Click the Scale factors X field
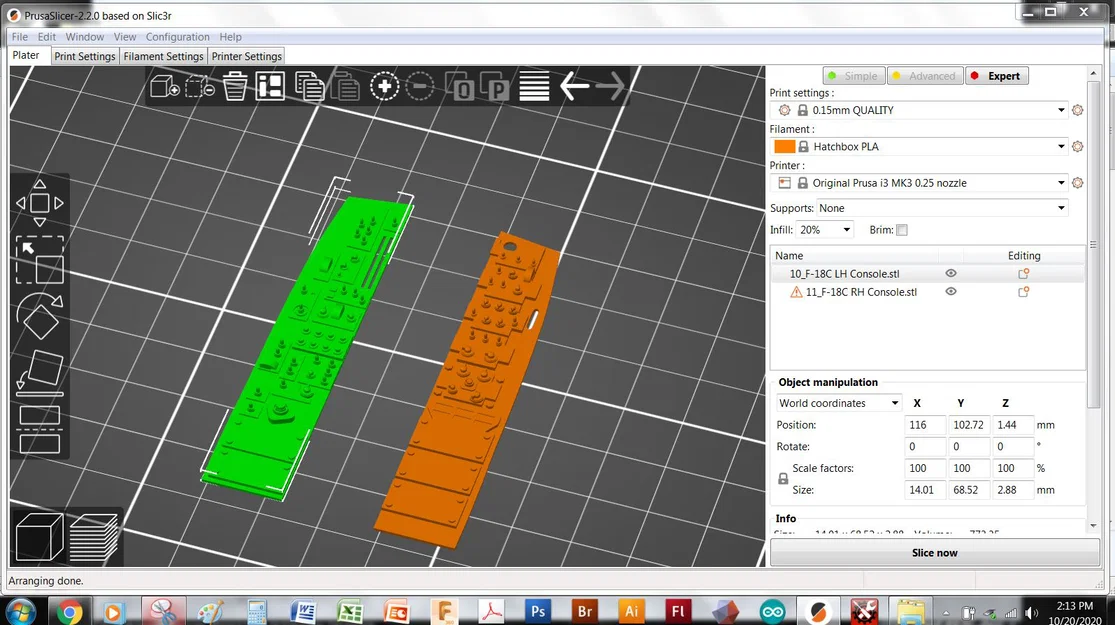The height and width of the screenshot is (625, 1115). tap(924, 469)
